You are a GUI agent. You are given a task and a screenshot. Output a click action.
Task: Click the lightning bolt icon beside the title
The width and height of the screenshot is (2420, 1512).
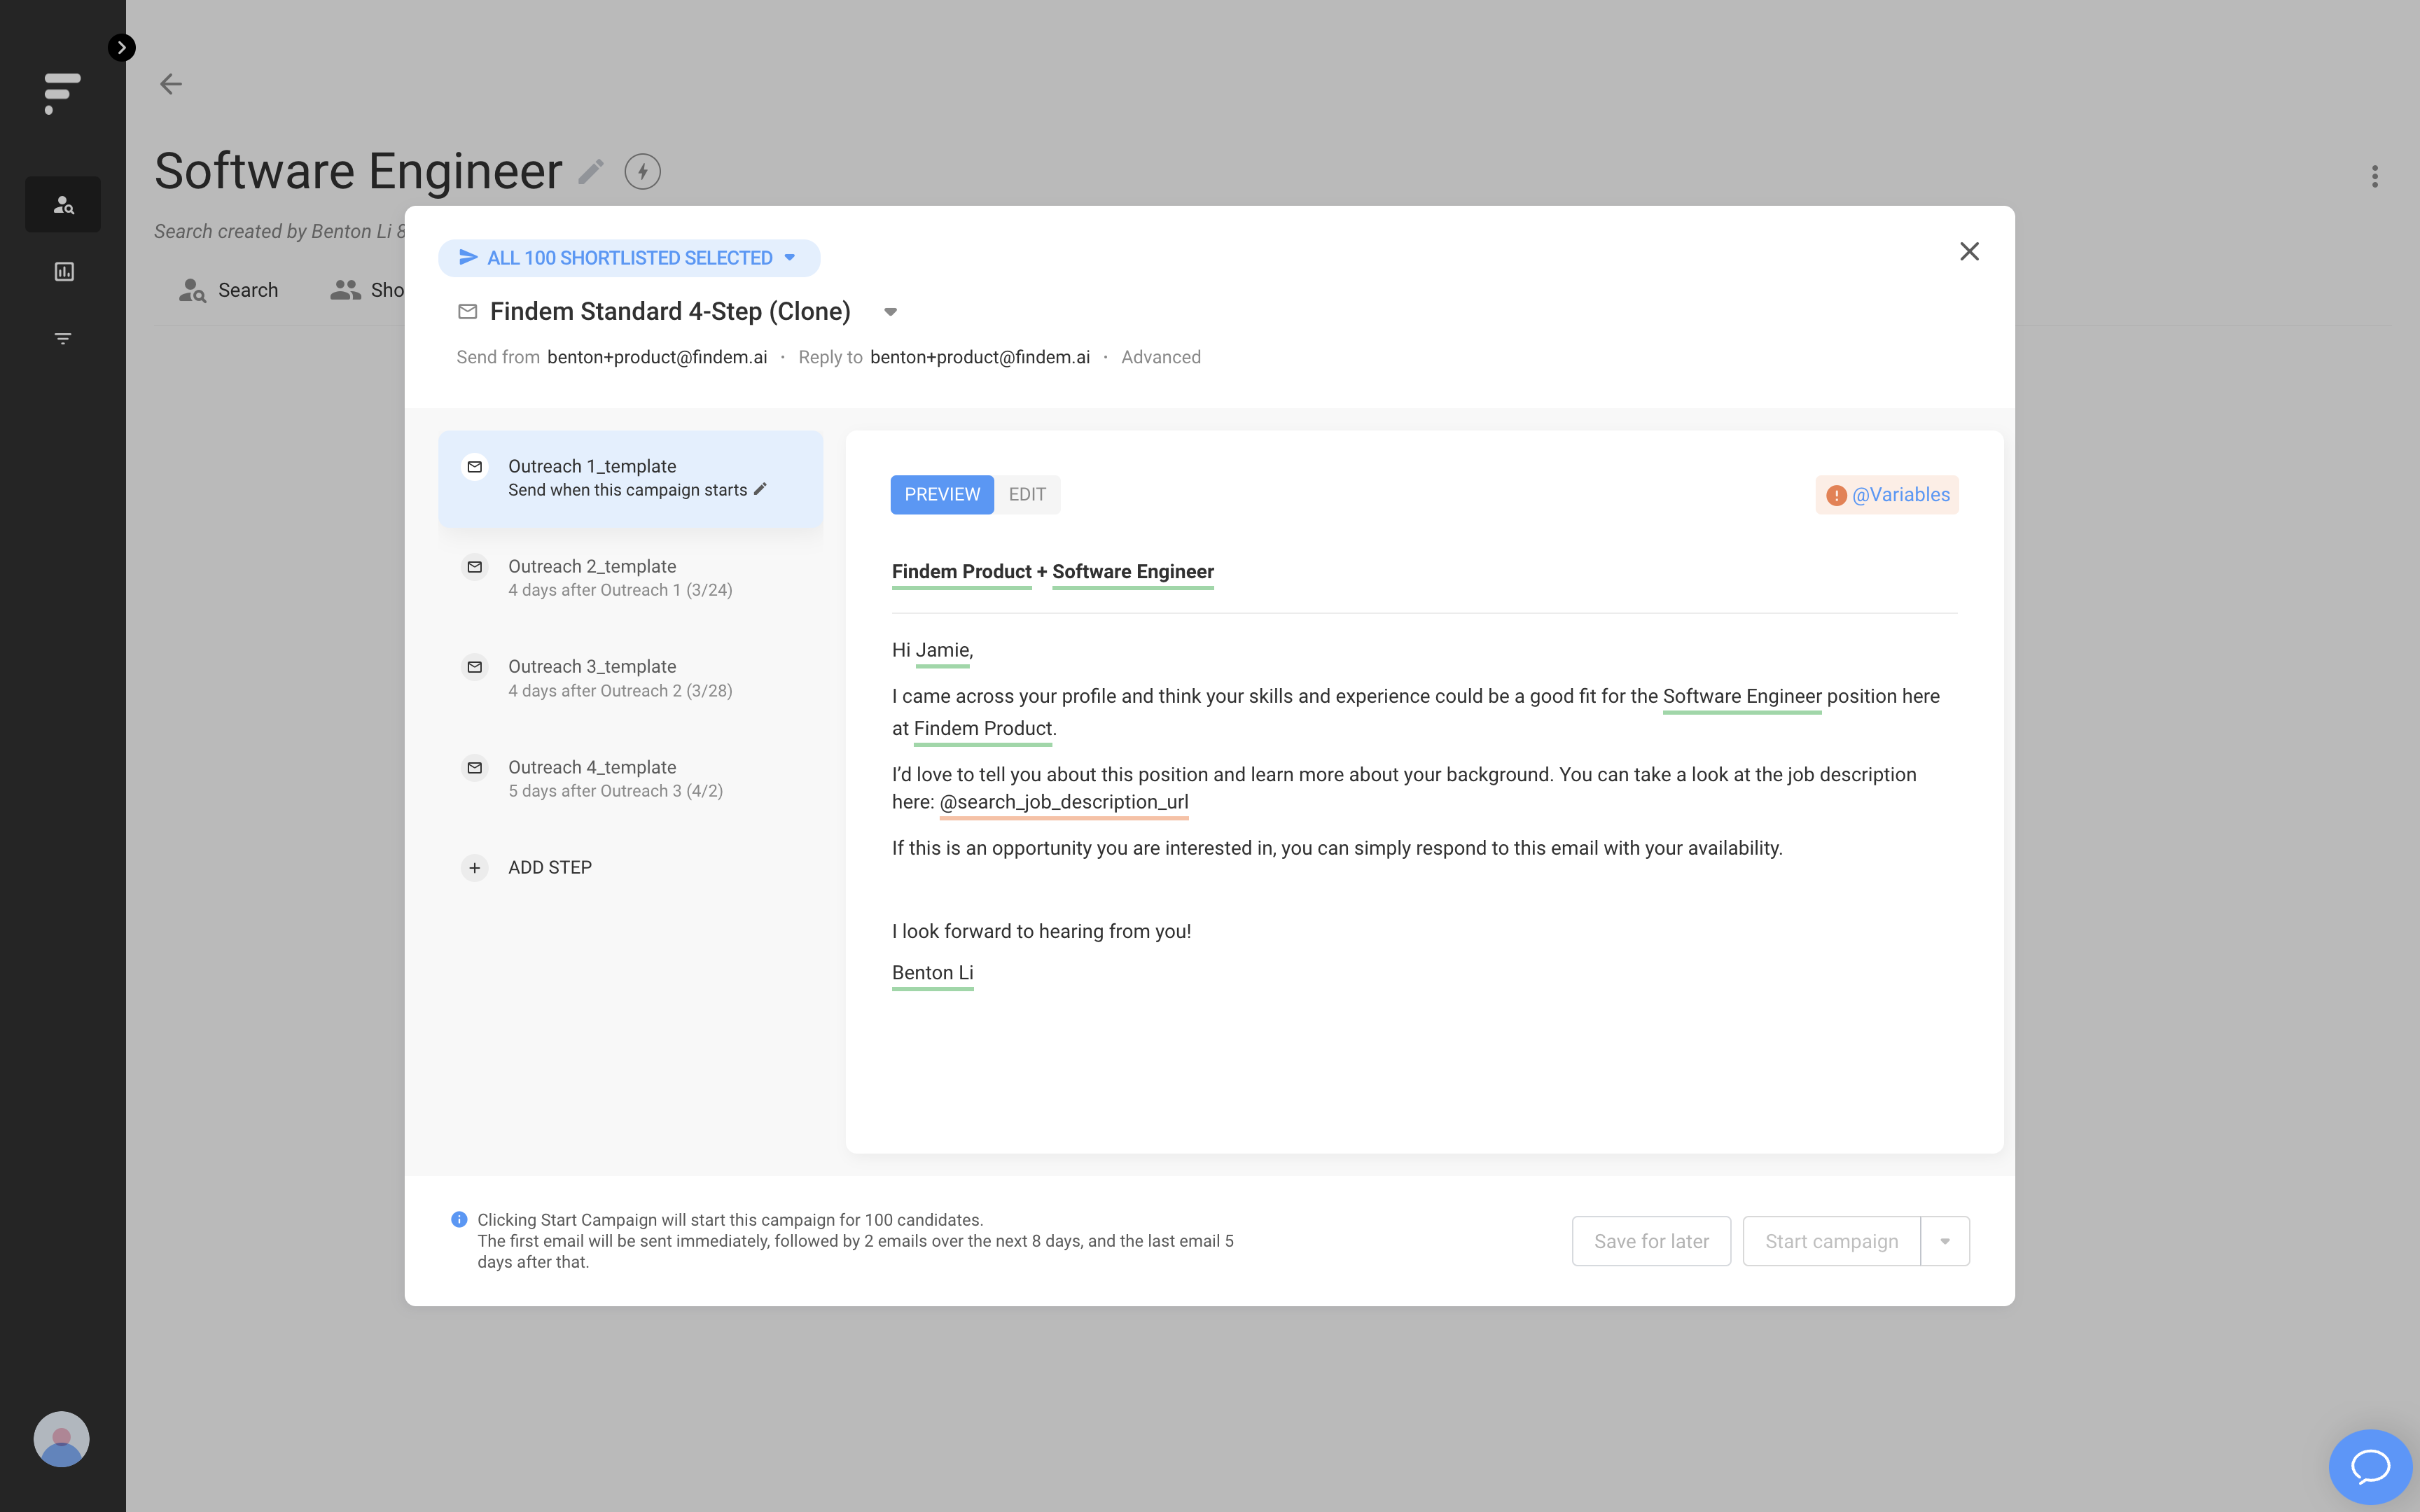(641, 171)
